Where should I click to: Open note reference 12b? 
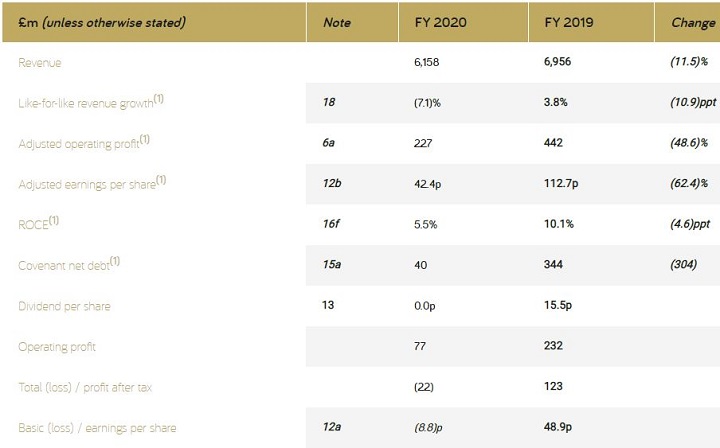pyautogui.click(x=332, y=183)
